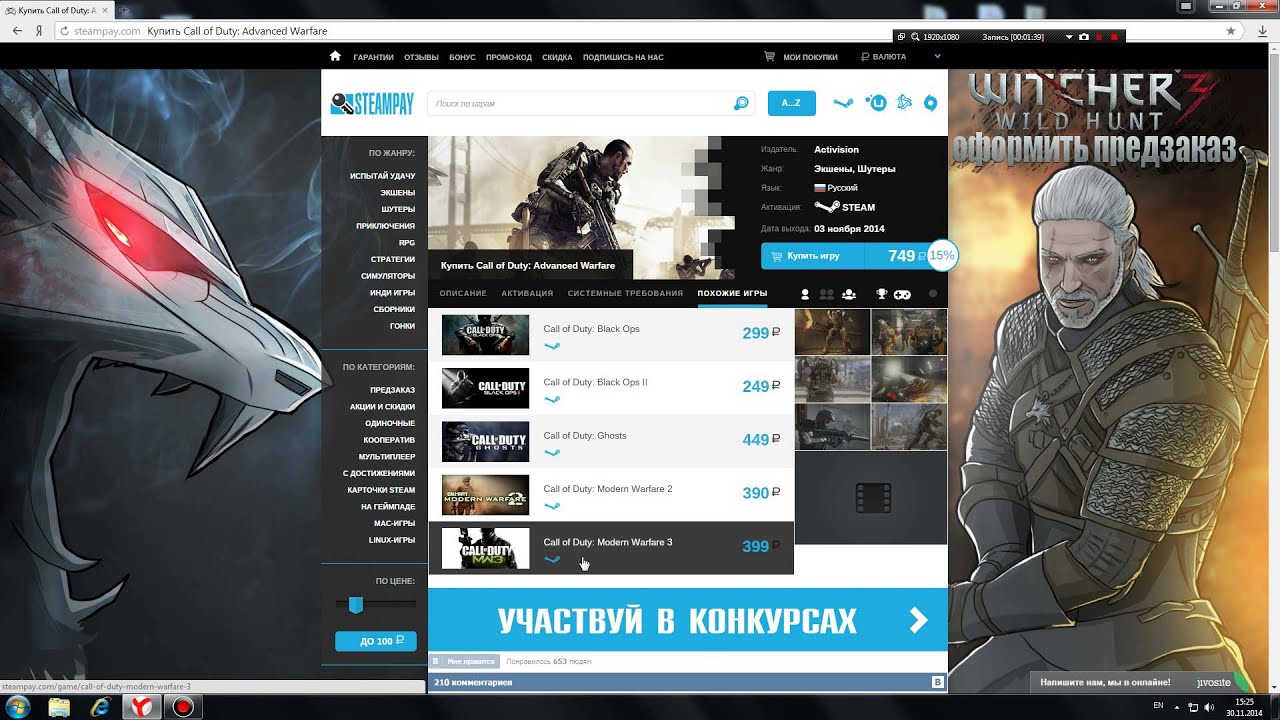The image size is (1280, 720).
Task: Click the Мне нравится like button
Action: tap(463, 661)
